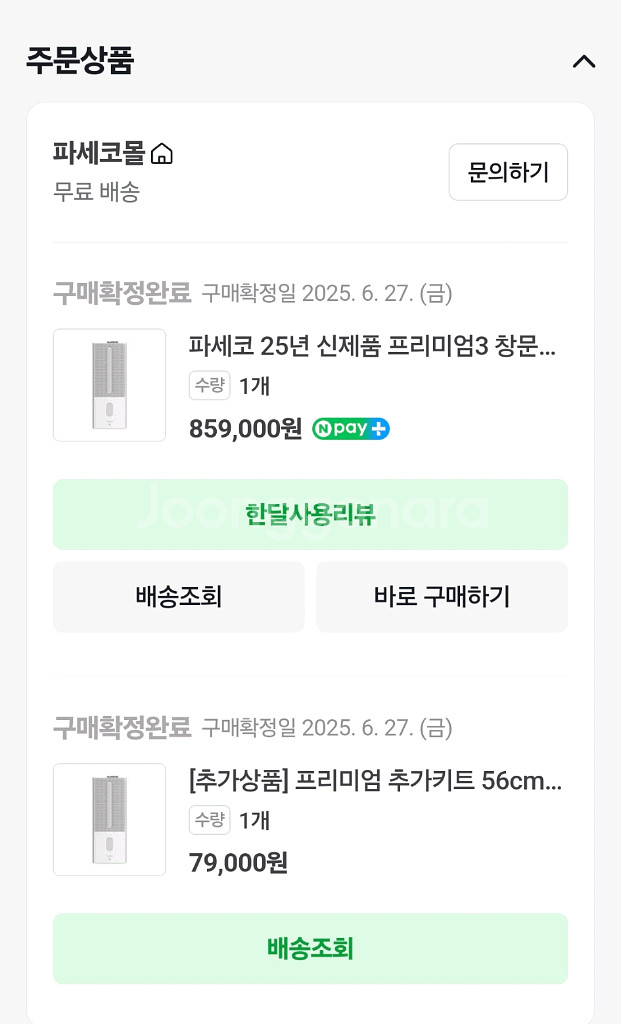This screenshot has width=621, height=1024.
Task: Open the [추가상품] 프리미엄 추가키트 title
Action: [375, 780]
